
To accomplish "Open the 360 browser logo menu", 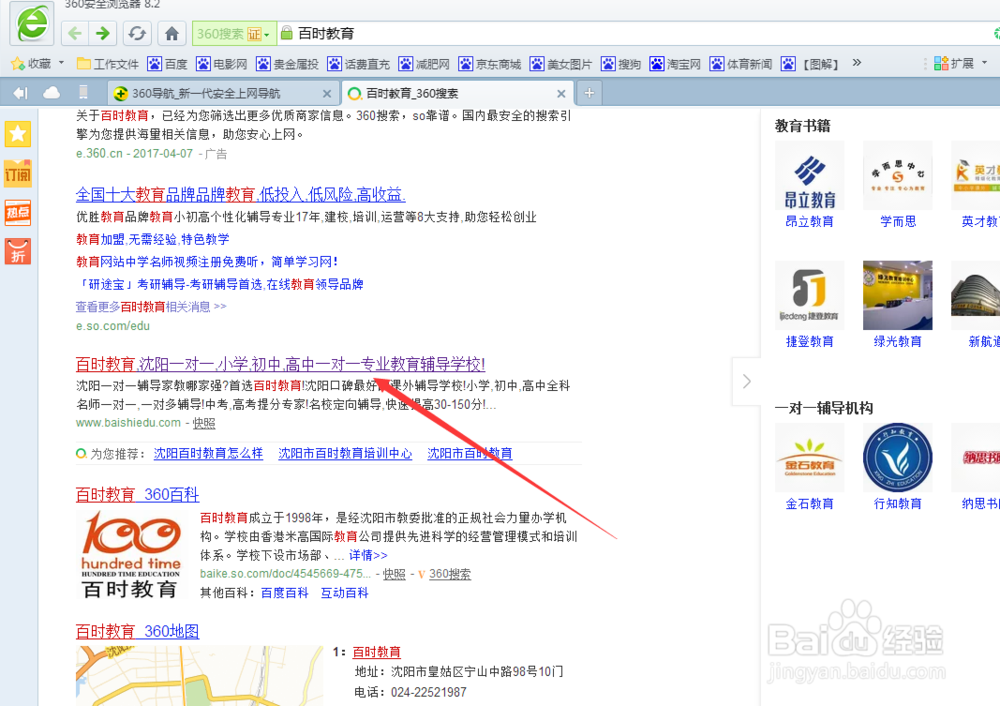I will point(33,24).
